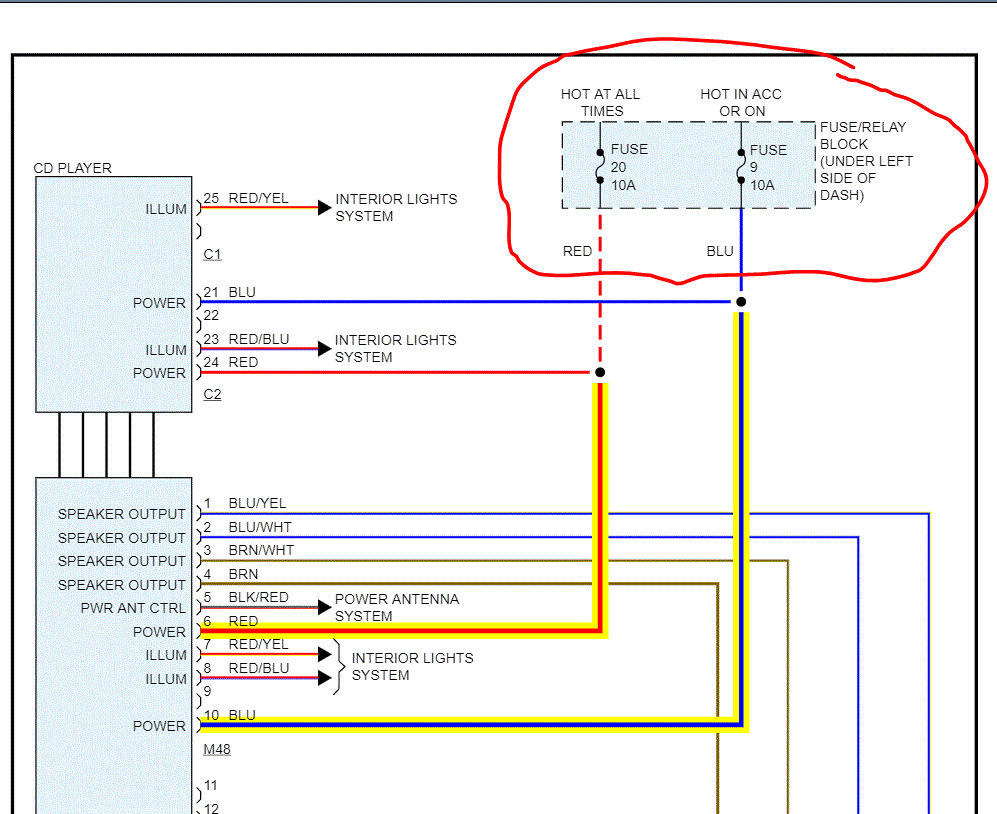The height and width of the screenshot is (814, 997).
Task: Click the POWER label for pin 10
Action: 159,726
